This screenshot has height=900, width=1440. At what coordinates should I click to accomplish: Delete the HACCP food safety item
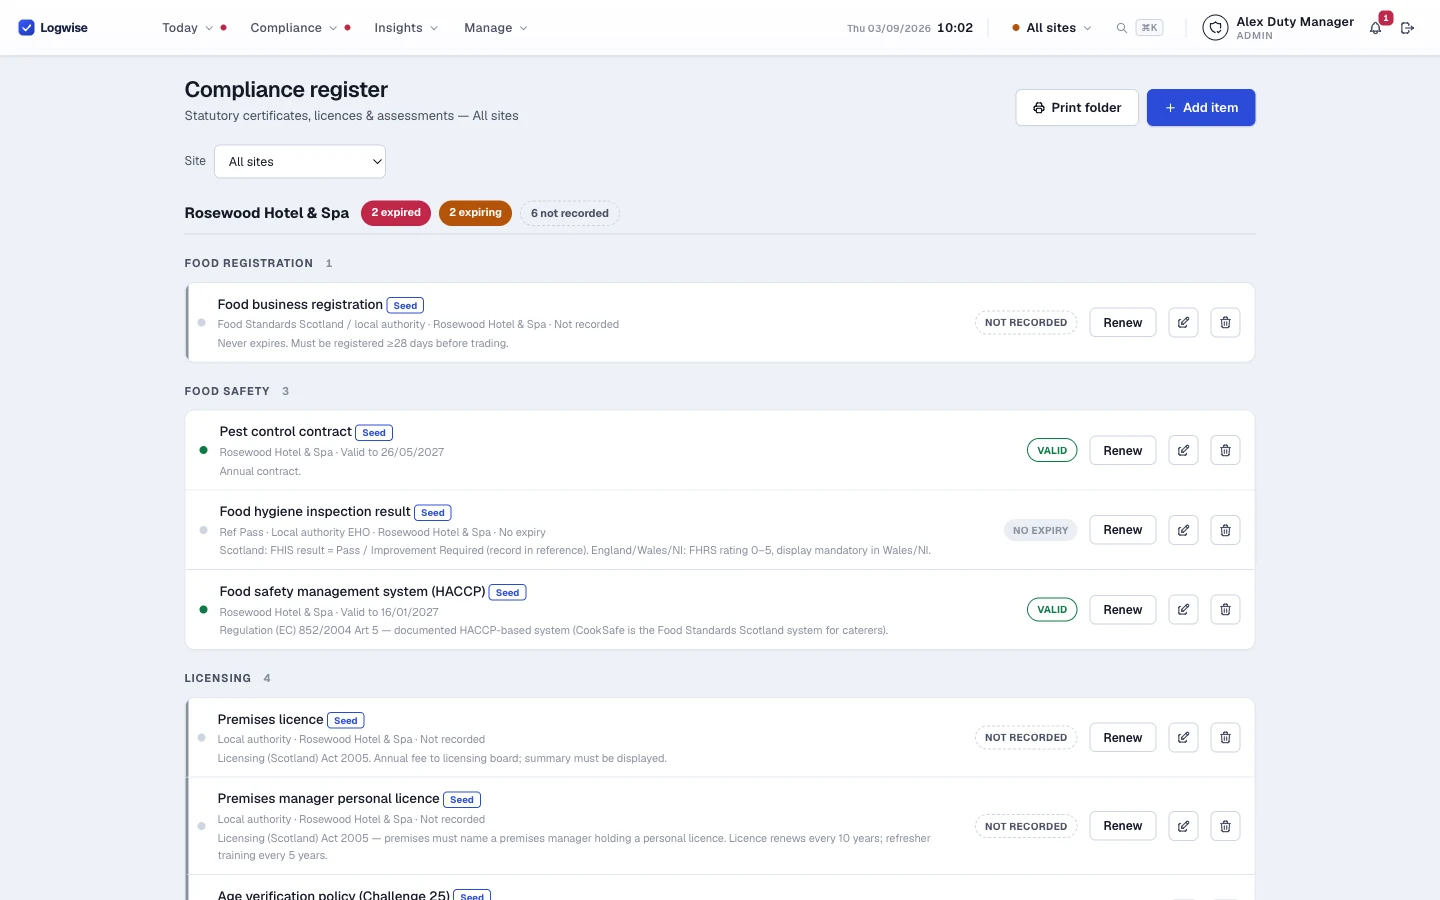(1225, 610)
